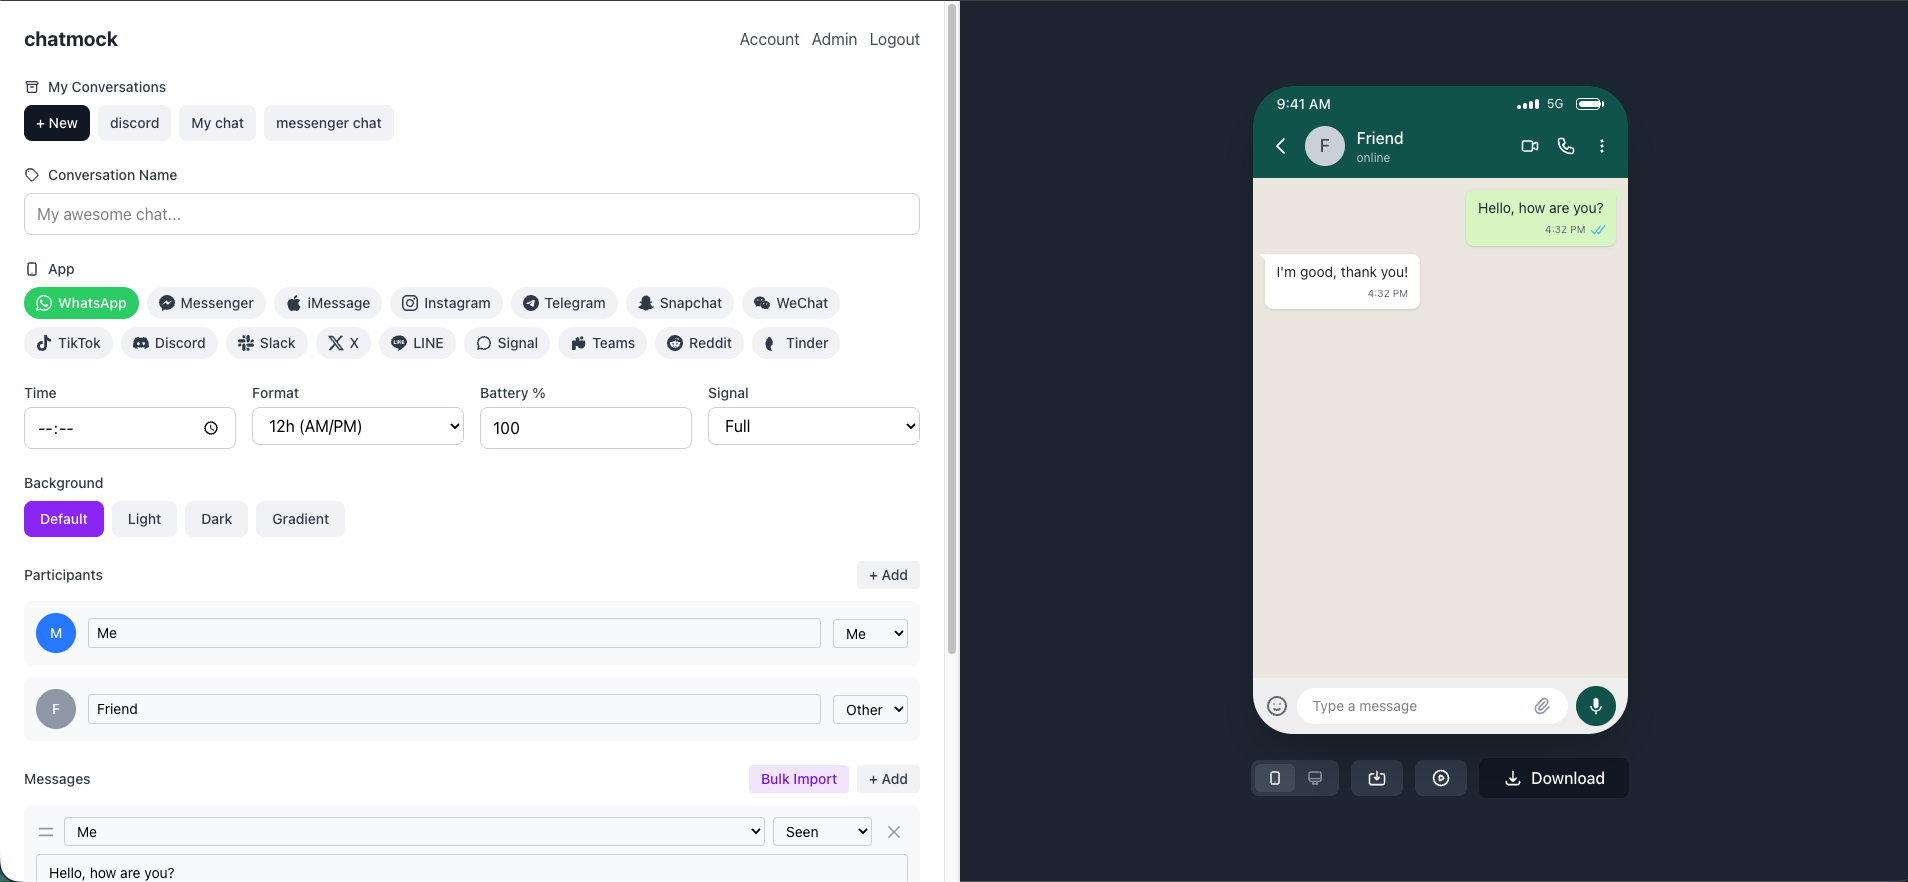Viewport: 1908px width, 882px height.
Task: Open the My chat conversation
Action: [218, 123]
